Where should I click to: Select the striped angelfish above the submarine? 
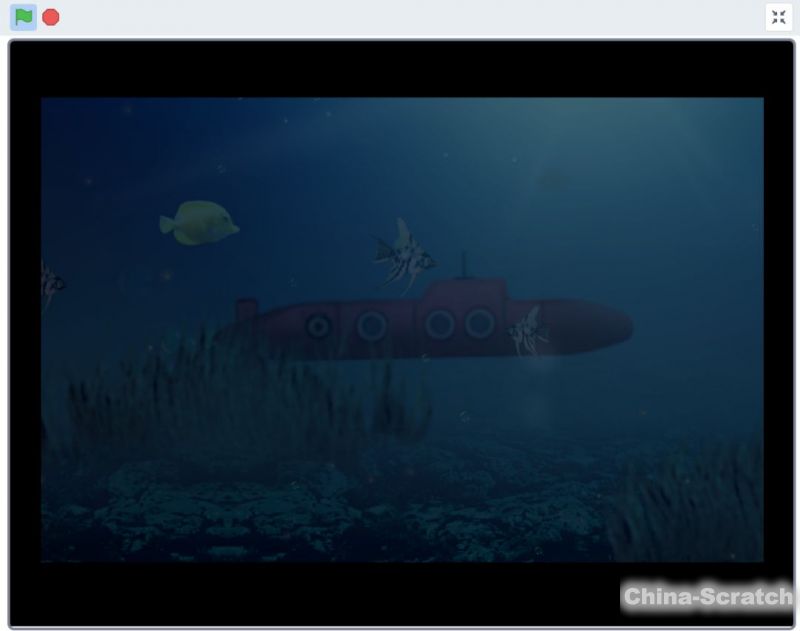[x=405, y=256]
